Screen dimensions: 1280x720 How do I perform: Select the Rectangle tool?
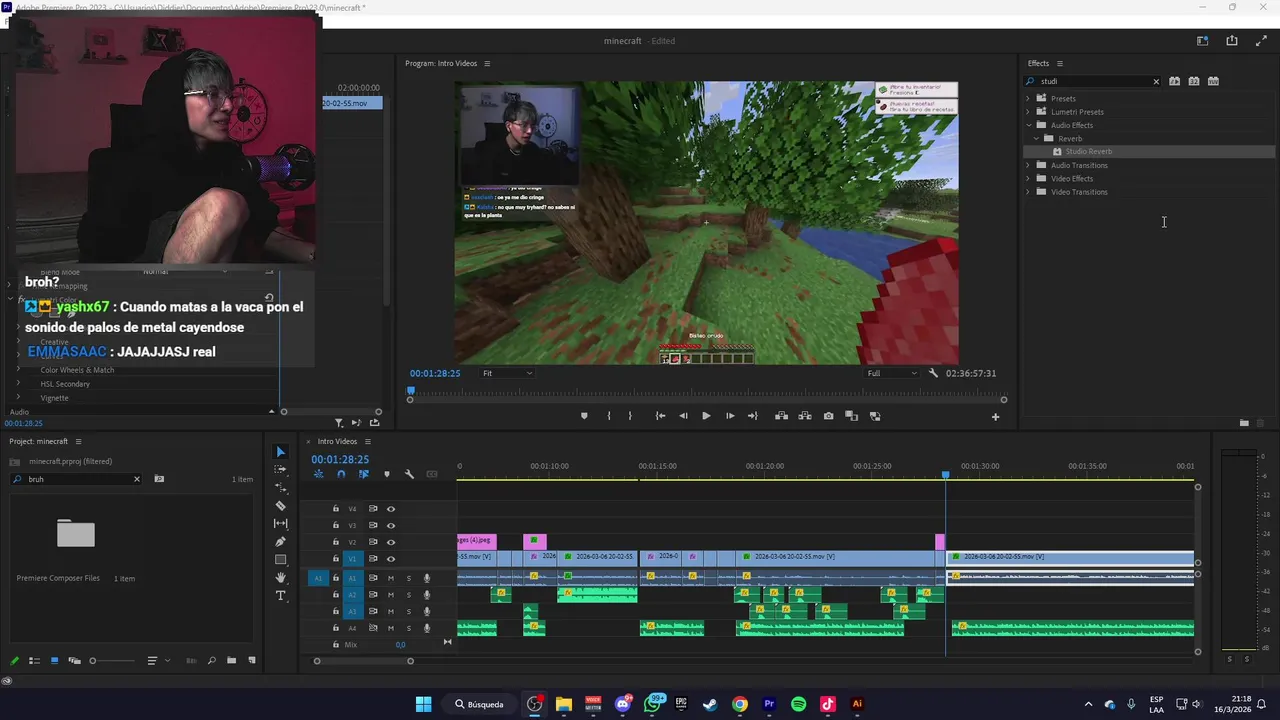[x=281, y=560]
